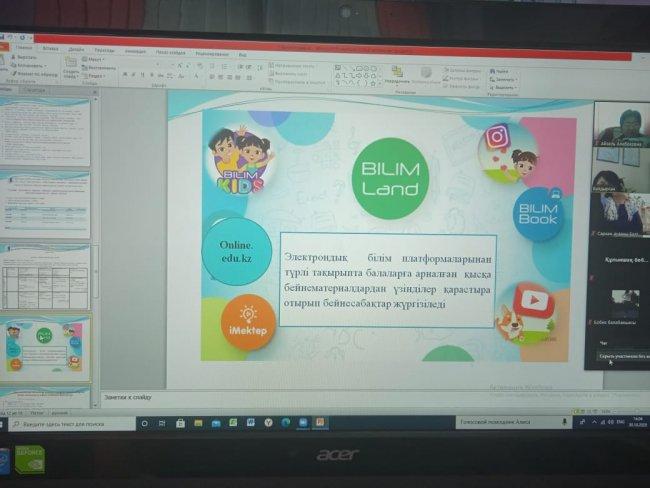Open Microsoft Store from the taskbar
Screen dimensions: 650x488
pyautogui.click(x=180, y=423)
